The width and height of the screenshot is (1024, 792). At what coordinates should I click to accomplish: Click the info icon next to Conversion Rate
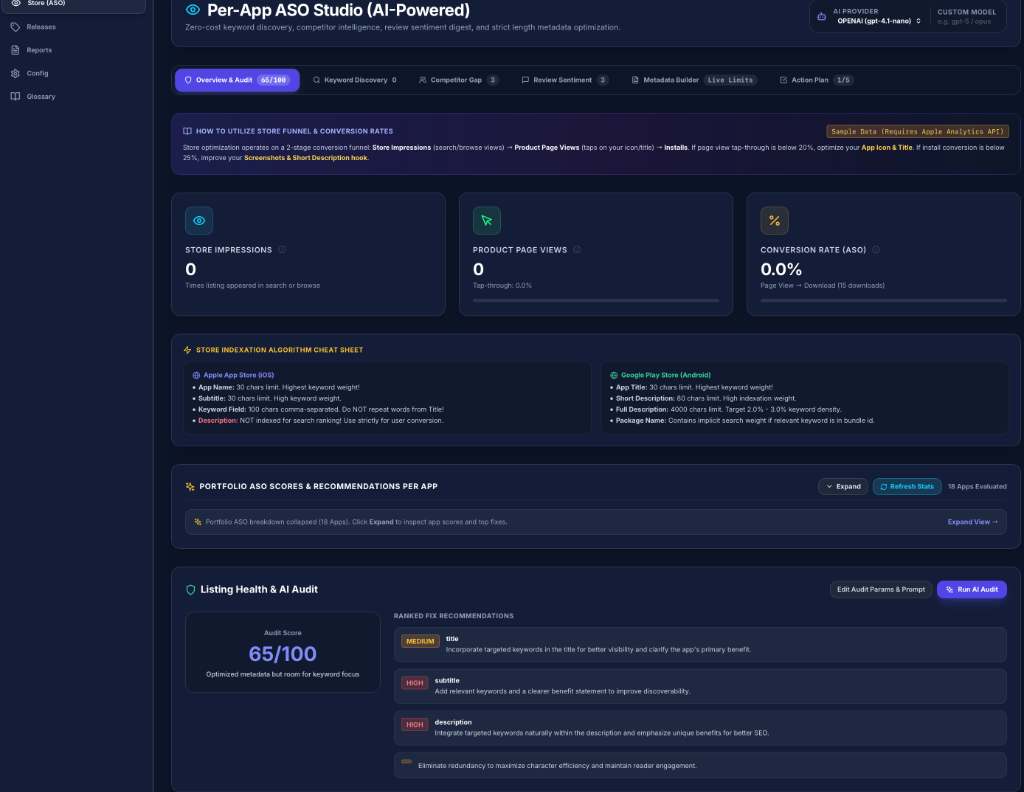876,249
